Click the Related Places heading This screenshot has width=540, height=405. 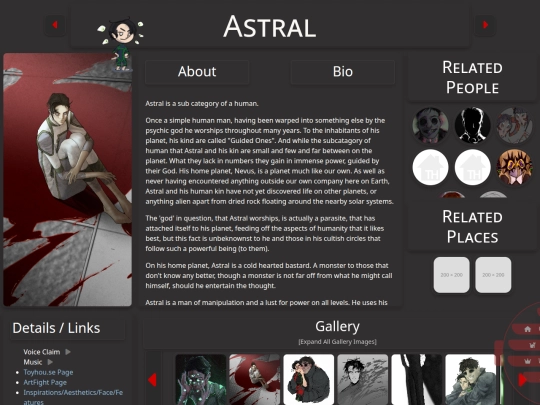click(x=472, y=227)
